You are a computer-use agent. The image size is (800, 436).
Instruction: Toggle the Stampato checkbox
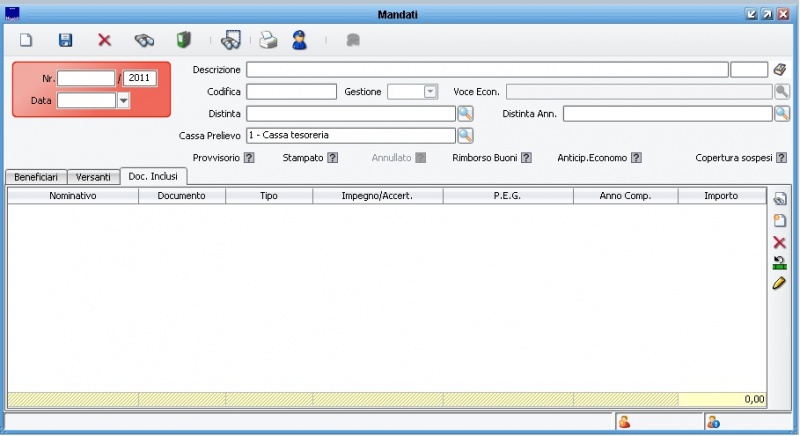point(330,157)
